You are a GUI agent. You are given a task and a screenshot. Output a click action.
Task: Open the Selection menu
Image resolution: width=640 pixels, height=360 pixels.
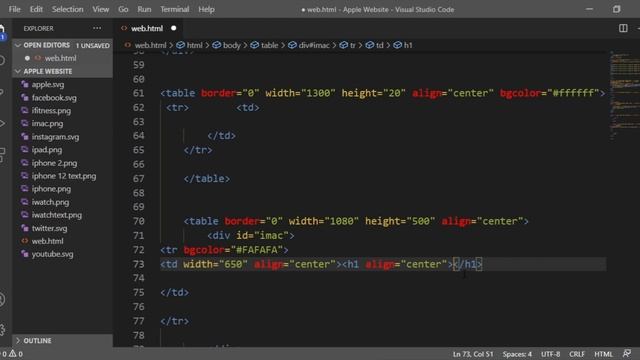pyautogui.click(x=67, y=9)
